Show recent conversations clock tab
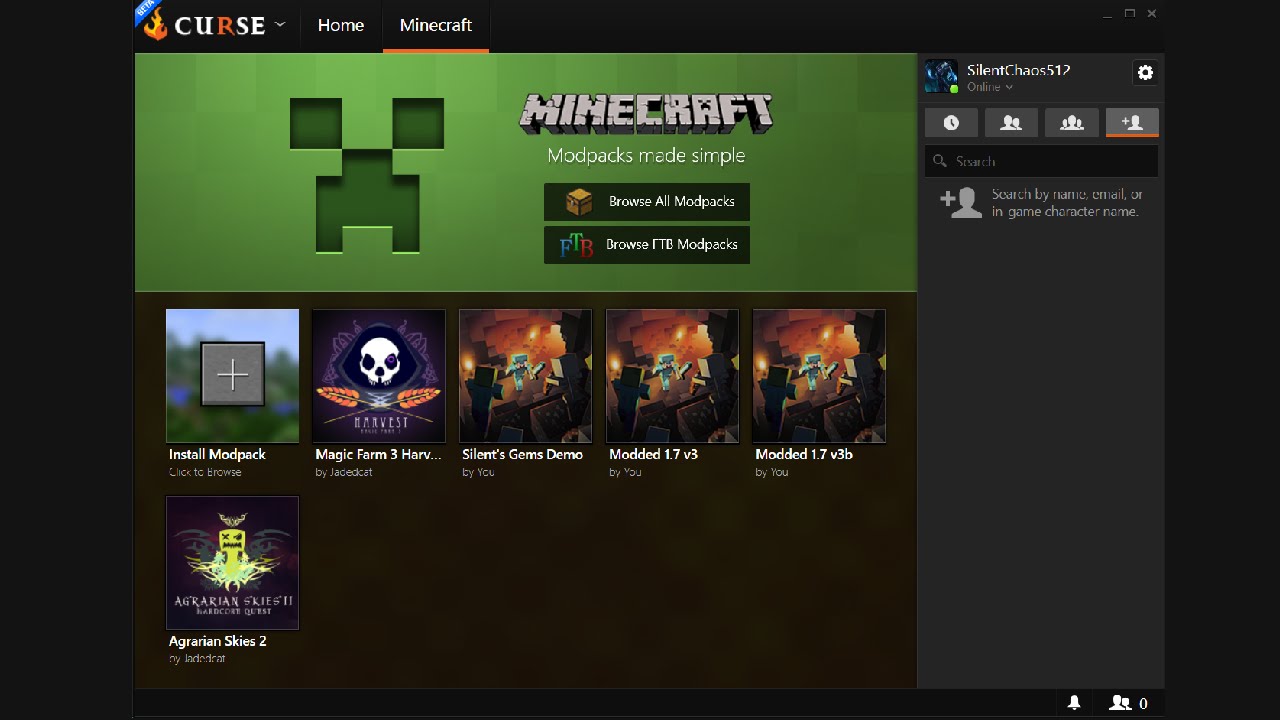The height and width of the screenshot is (720, 1280). 951,122
